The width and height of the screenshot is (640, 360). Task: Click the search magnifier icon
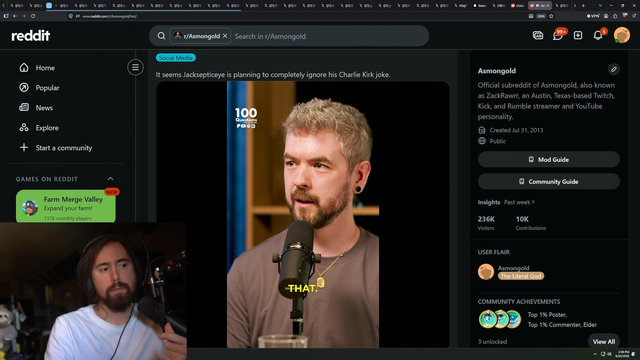(161, 36)
